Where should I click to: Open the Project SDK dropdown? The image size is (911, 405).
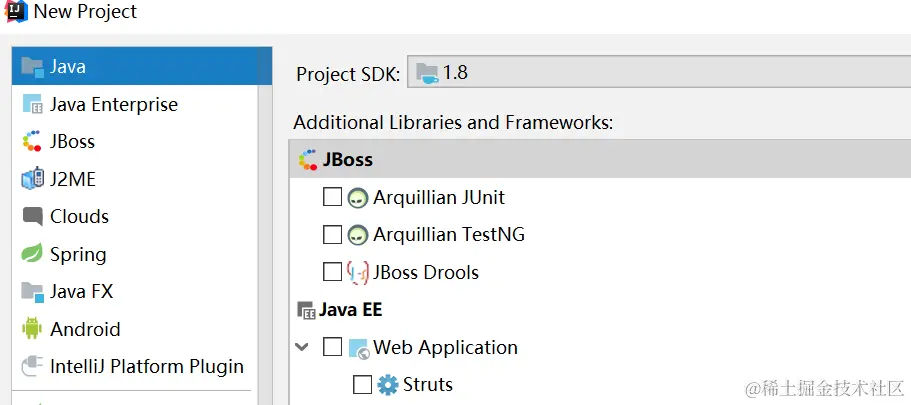click(x=659, y=73)
